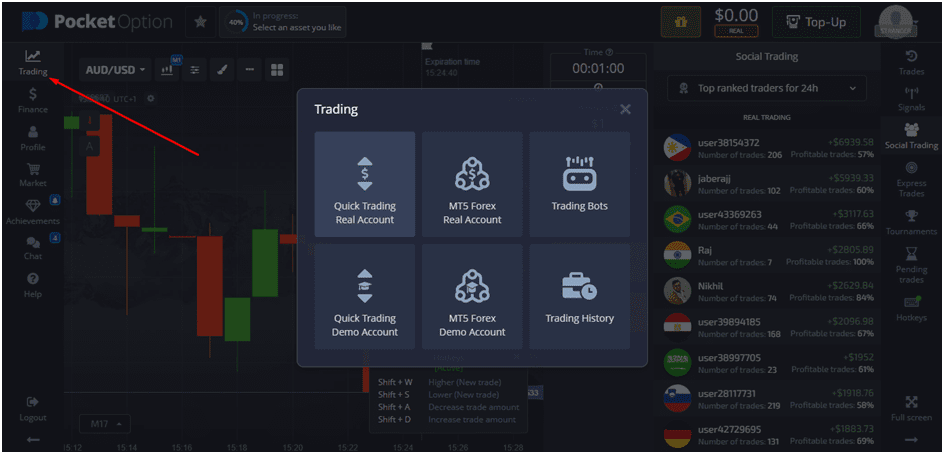This screenshot has width=944, height=454.
Task: Open the Help sidebar section
Action: click(33, 286)
